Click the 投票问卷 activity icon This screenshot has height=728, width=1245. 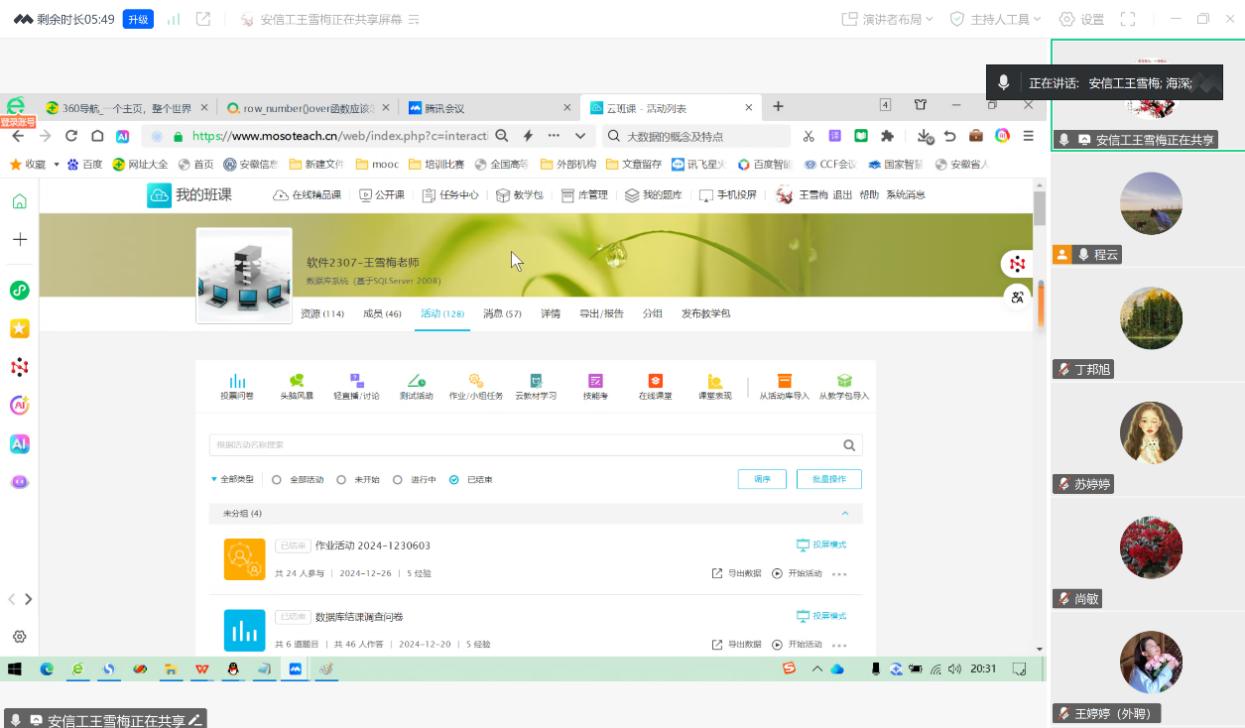tap(237, 382)
